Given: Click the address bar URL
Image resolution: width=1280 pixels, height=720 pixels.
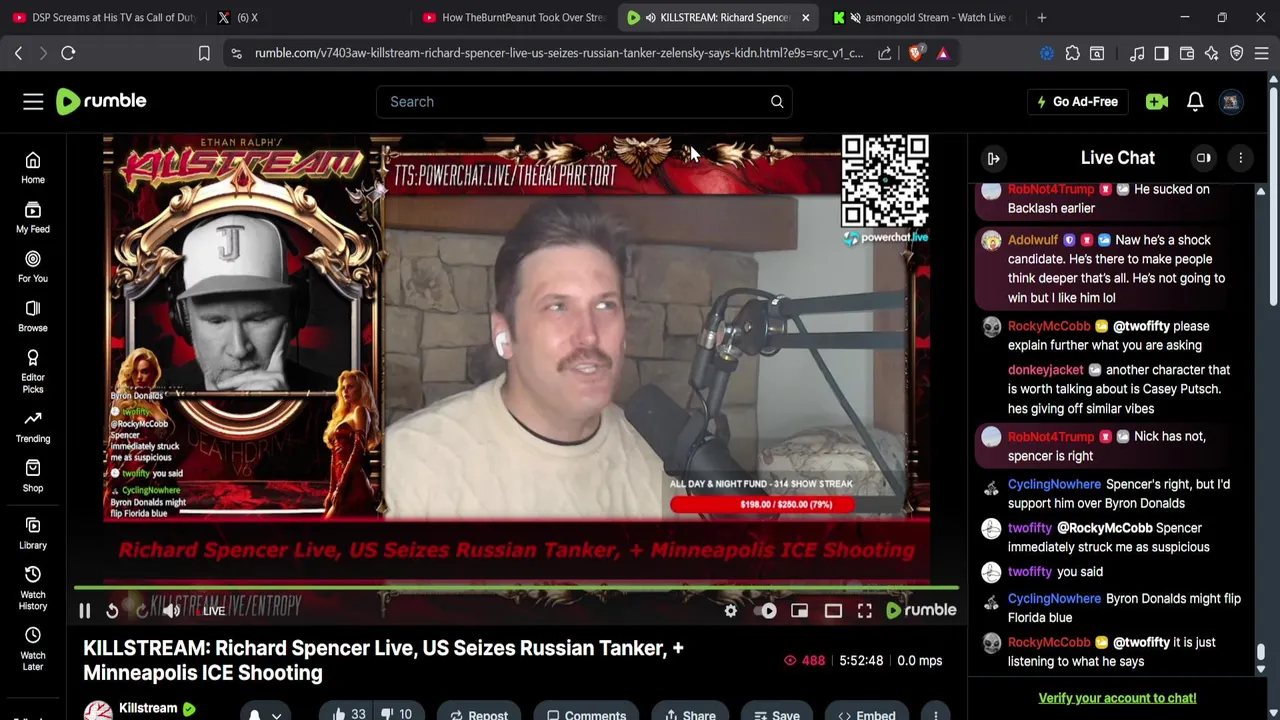Looking at the screenshot, I should 559,53.
